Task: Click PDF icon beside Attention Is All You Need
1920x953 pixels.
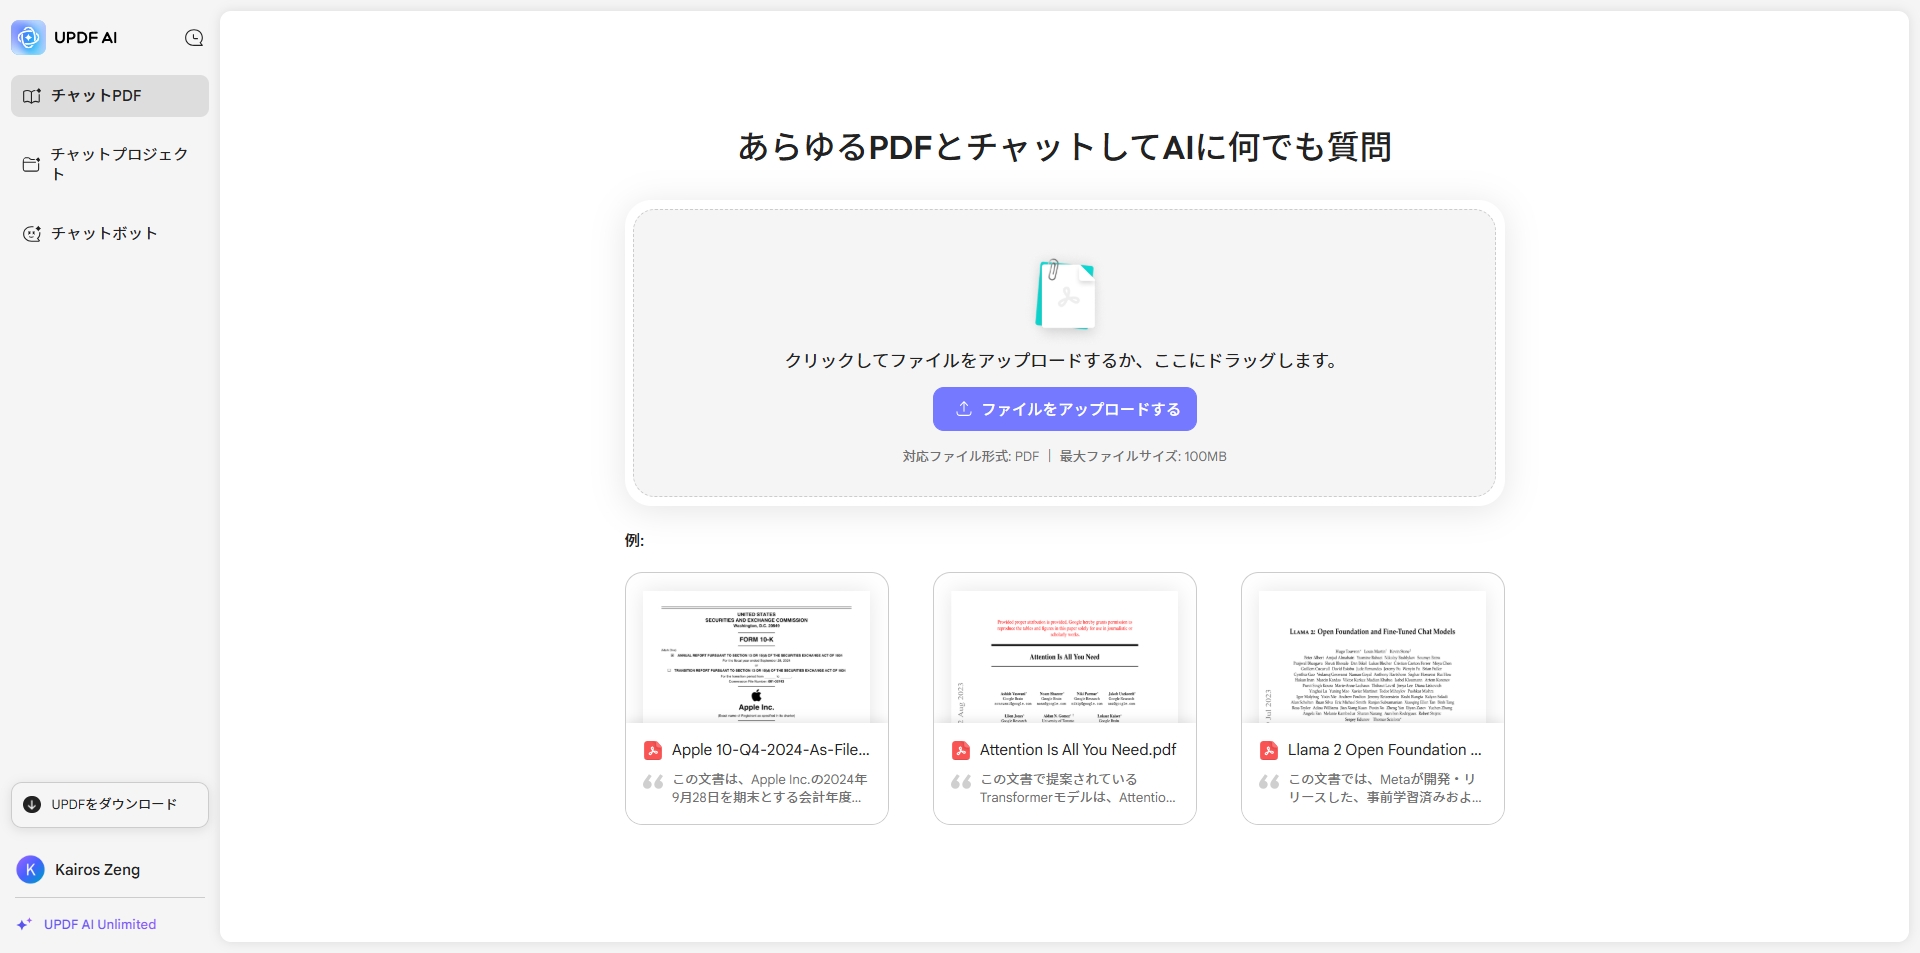Action: [x=961, y=750]
